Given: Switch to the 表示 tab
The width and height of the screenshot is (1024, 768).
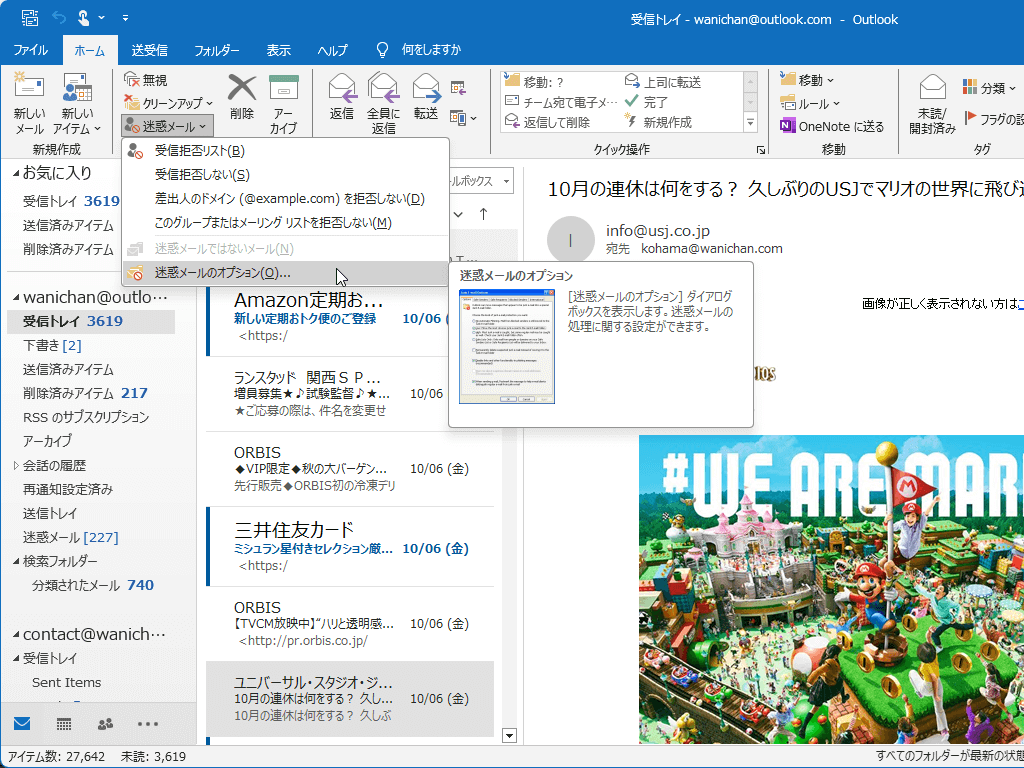Looking at the screenshot, I should [279, 50].
